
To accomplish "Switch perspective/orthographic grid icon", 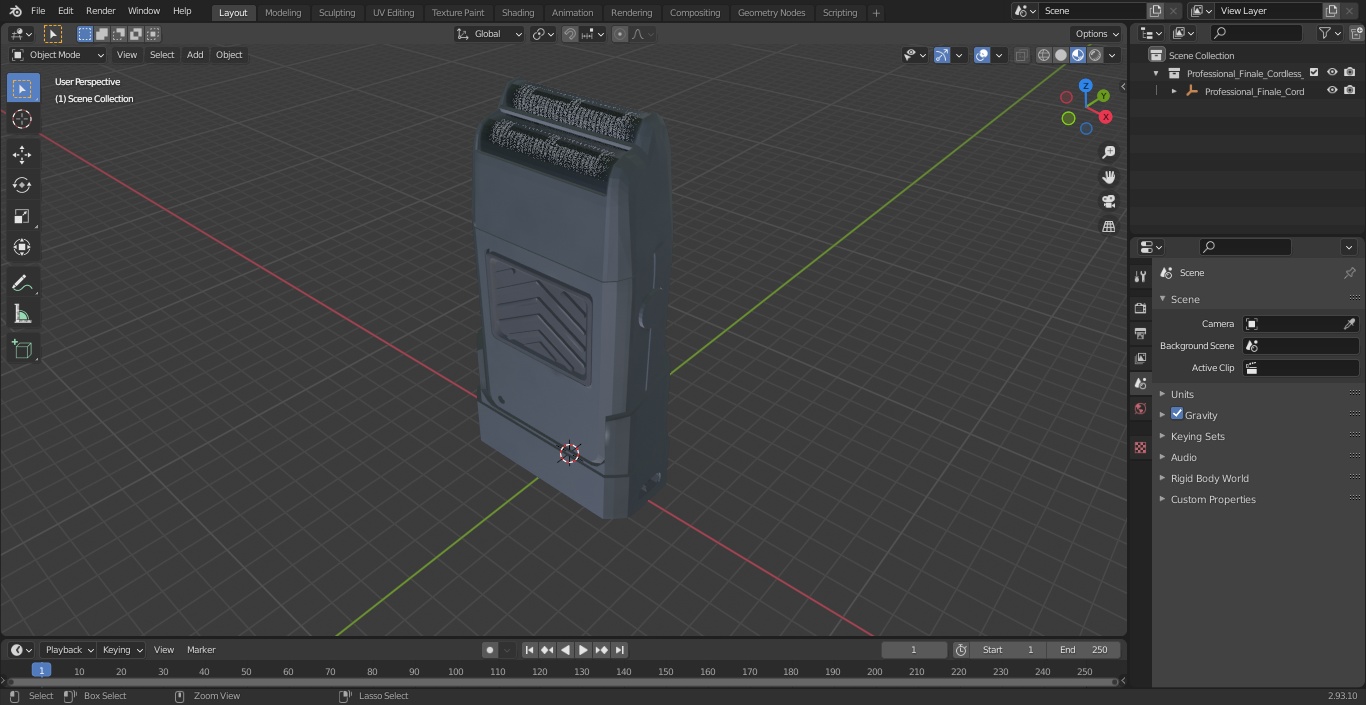I will [1108, 227].
